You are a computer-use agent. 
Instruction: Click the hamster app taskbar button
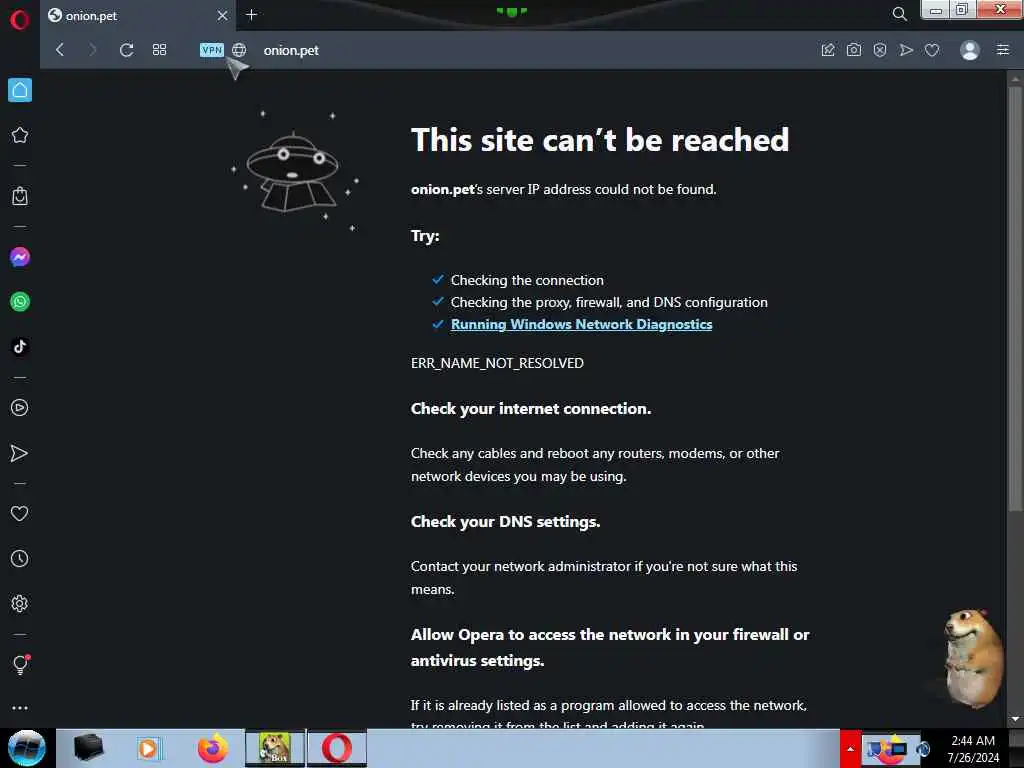click(x=275, y=748)
